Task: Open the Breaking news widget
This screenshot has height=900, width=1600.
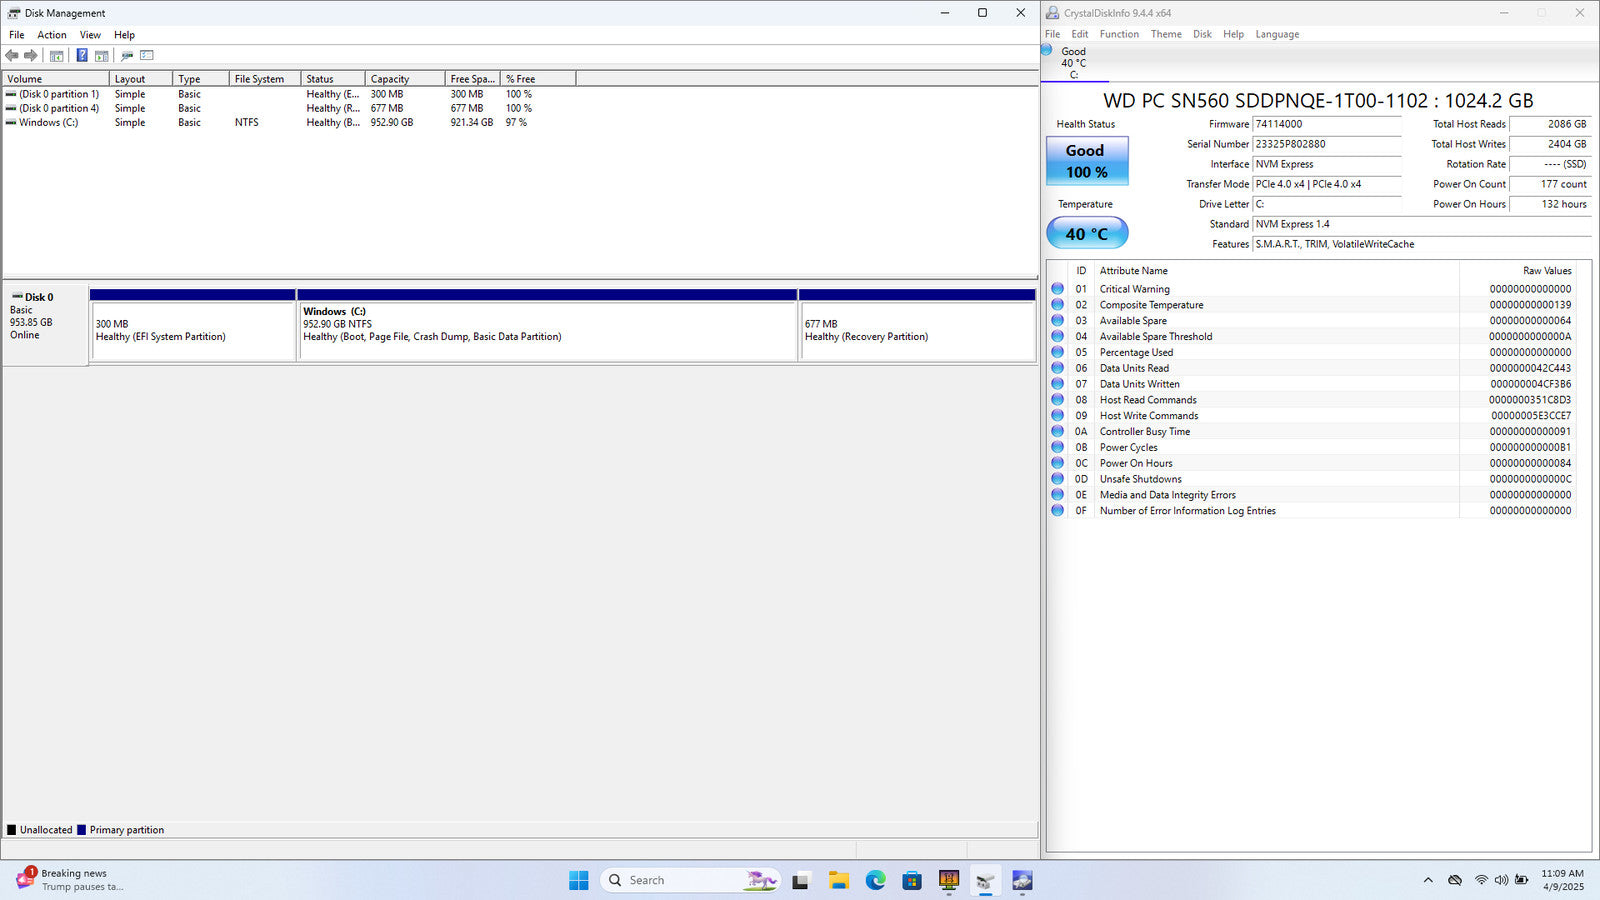Action: click(x=70, y=880)
